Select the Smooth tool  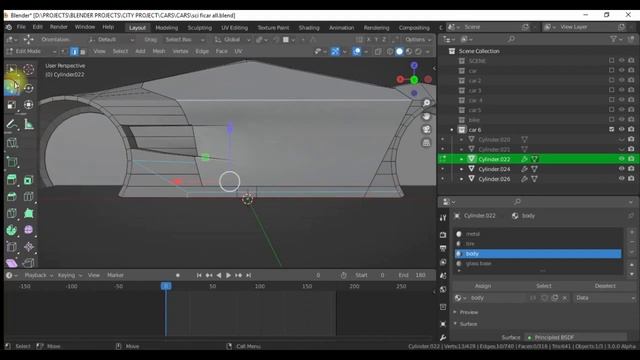pyautogui.click(x=29, y=230)
